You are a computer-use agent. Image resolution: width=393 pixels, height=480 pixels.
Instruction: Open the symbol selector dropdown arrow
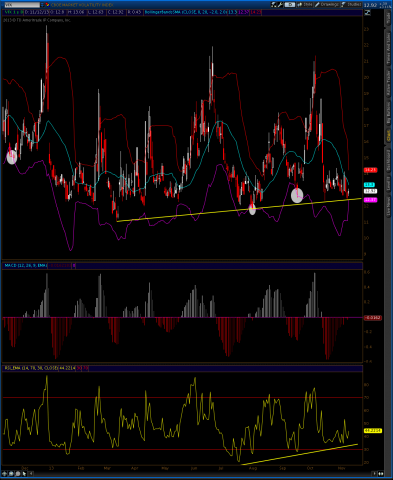(42, 5)
